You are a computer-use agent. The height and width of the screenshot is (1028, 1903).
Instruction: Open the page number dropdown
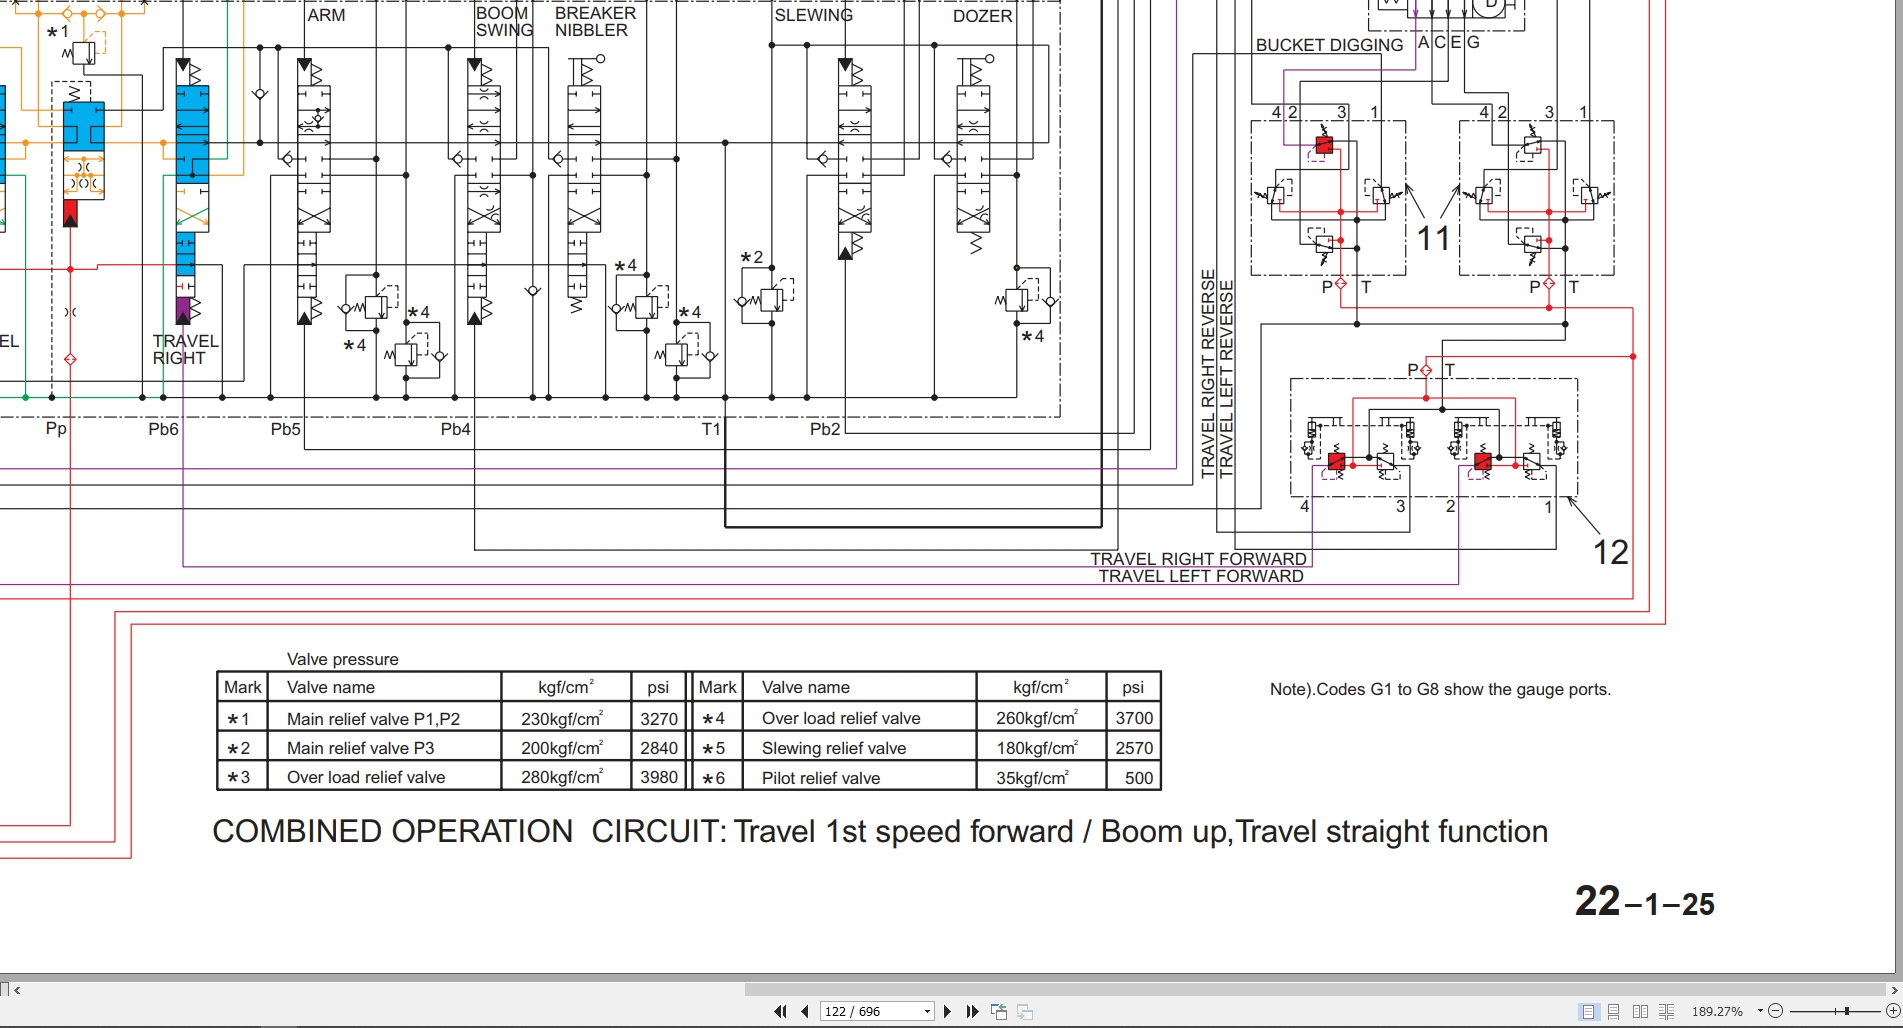pyautogui.click(x=927, y=1012)
